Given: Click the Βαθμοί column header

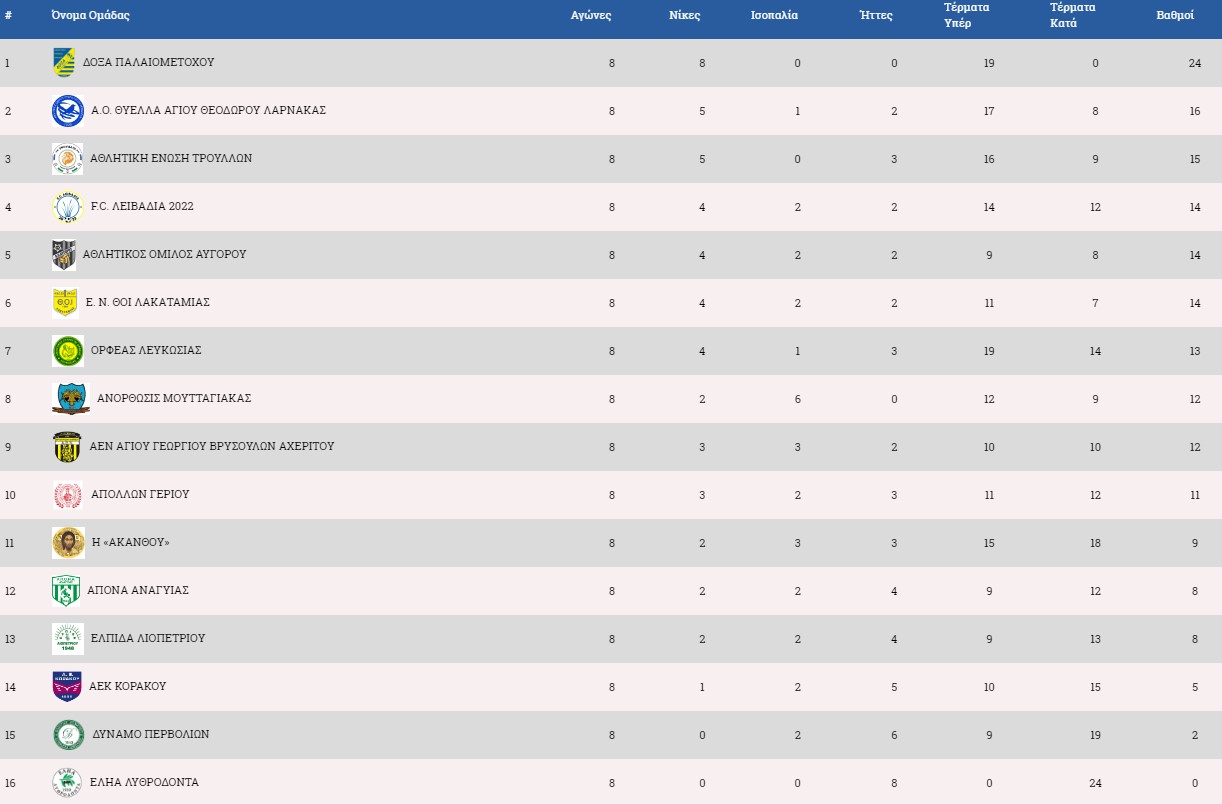Looking at the screenshot, I should coord(1175,16).
